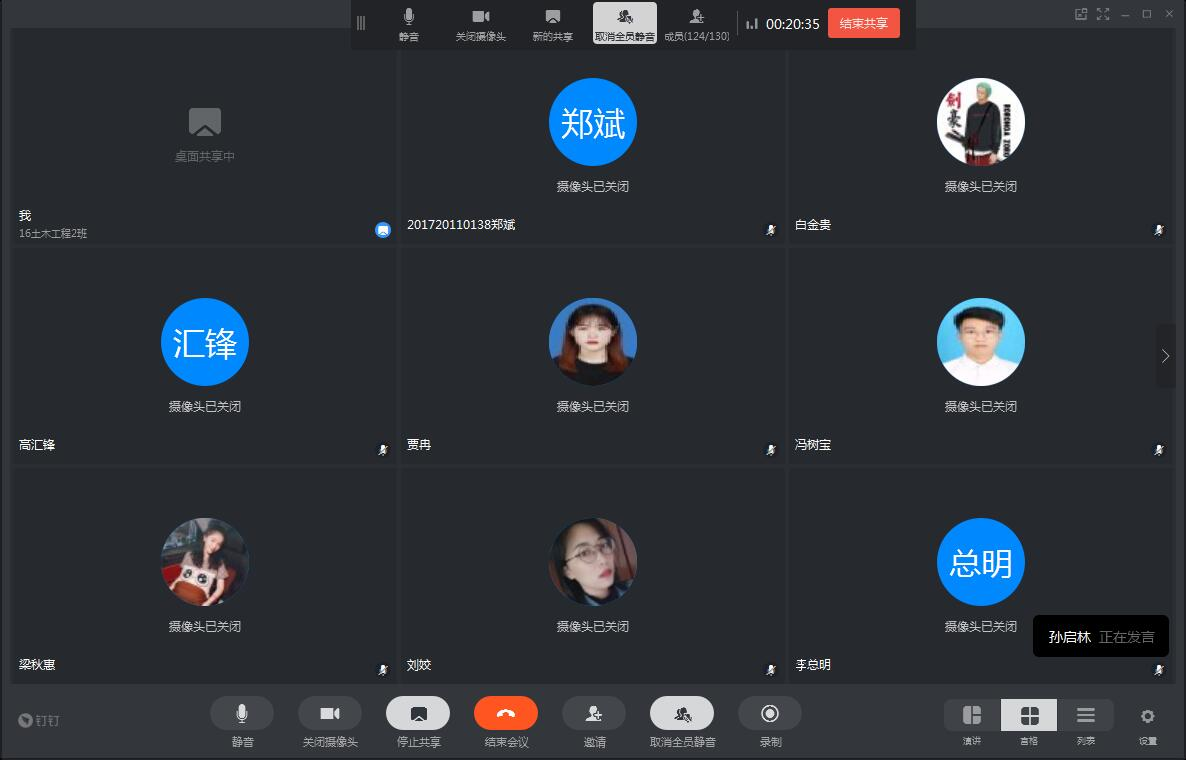Open the 成员(124/130) members list

click(x=696, y=24)
